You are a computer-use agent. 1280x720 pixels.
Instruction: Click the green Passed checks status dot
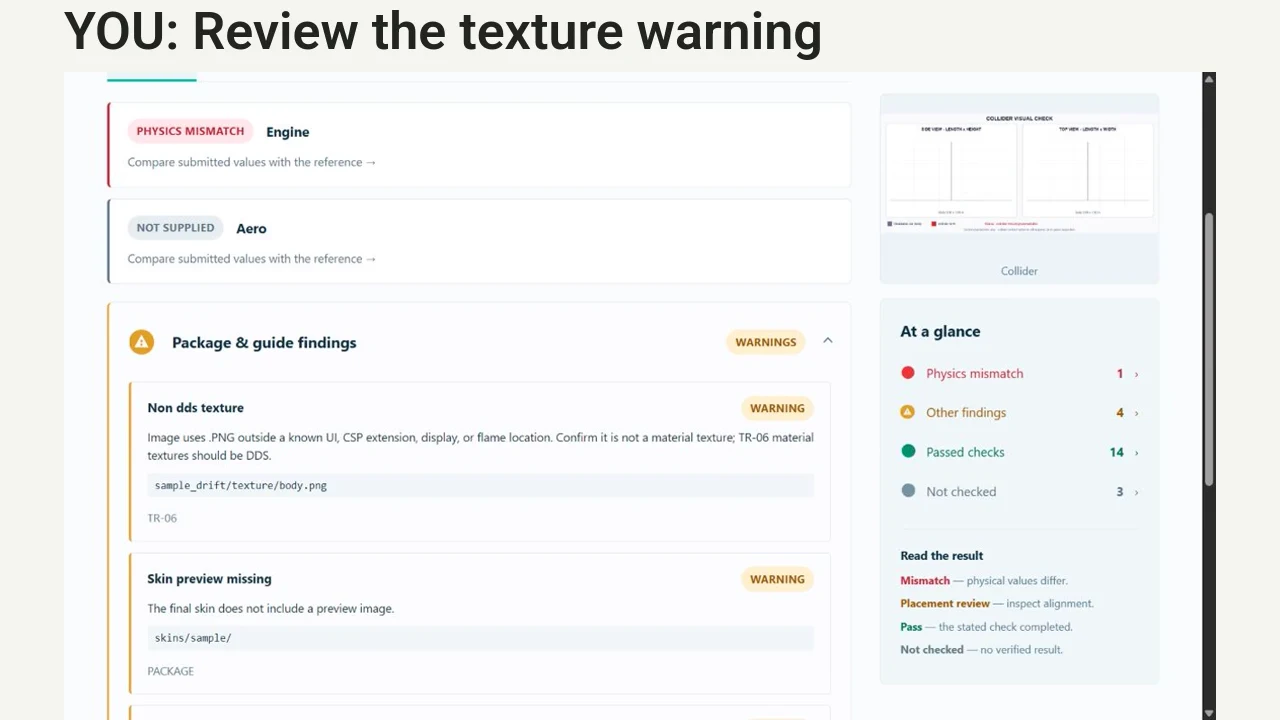coord(908,452)
